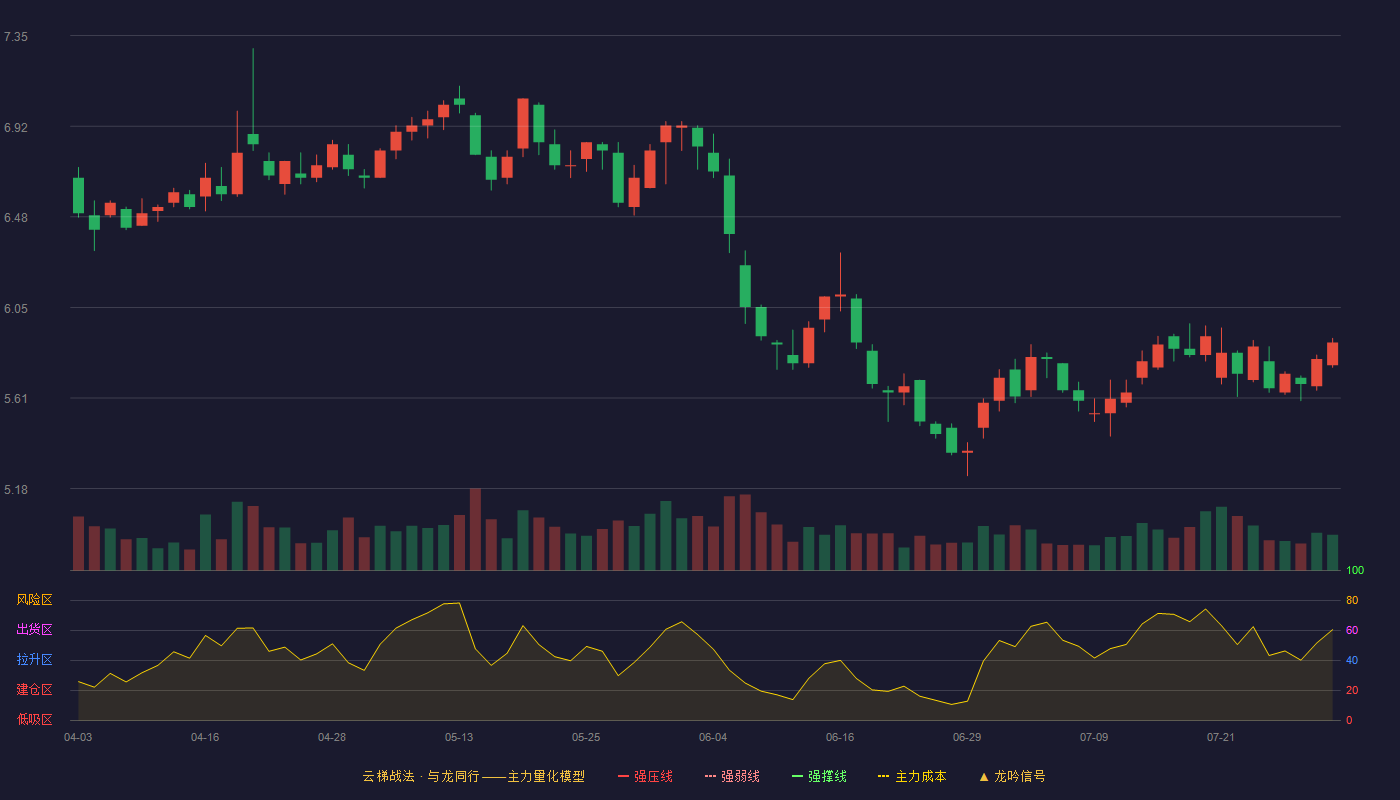Click the 6.92 price axis label
This screenshot has width=1400, height=800.
click(x=16, y=128)
